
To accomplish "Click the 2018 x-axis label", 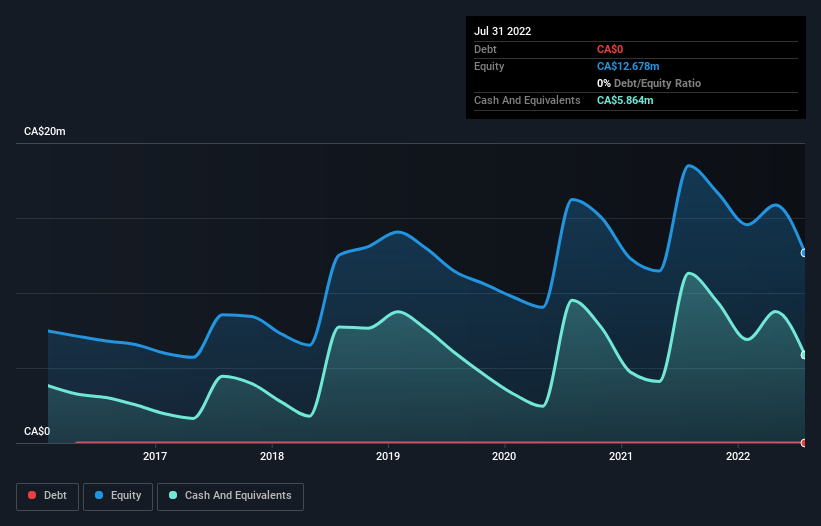I will (272, 456).
